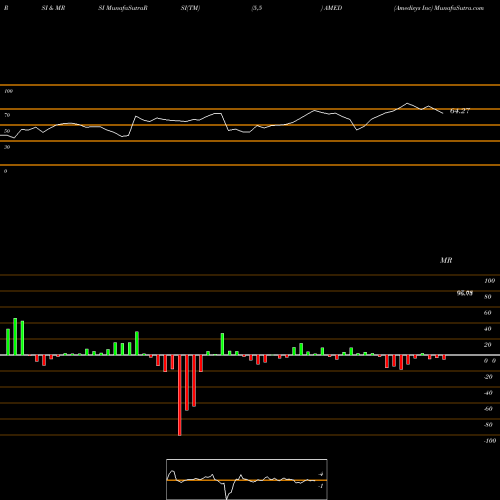Click the "-100" label on the MR axis
The width and height of the screenshot is (500, 500).
click(x=490, y=441)
